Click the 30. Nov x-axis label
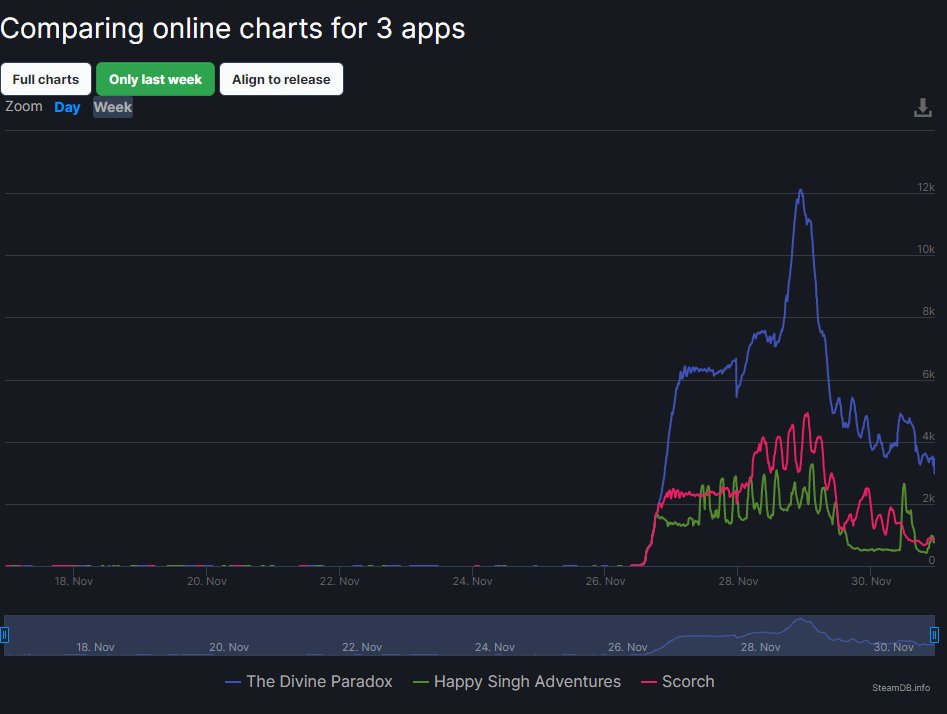Screen dimensions: 947x714 coord(871,581)
